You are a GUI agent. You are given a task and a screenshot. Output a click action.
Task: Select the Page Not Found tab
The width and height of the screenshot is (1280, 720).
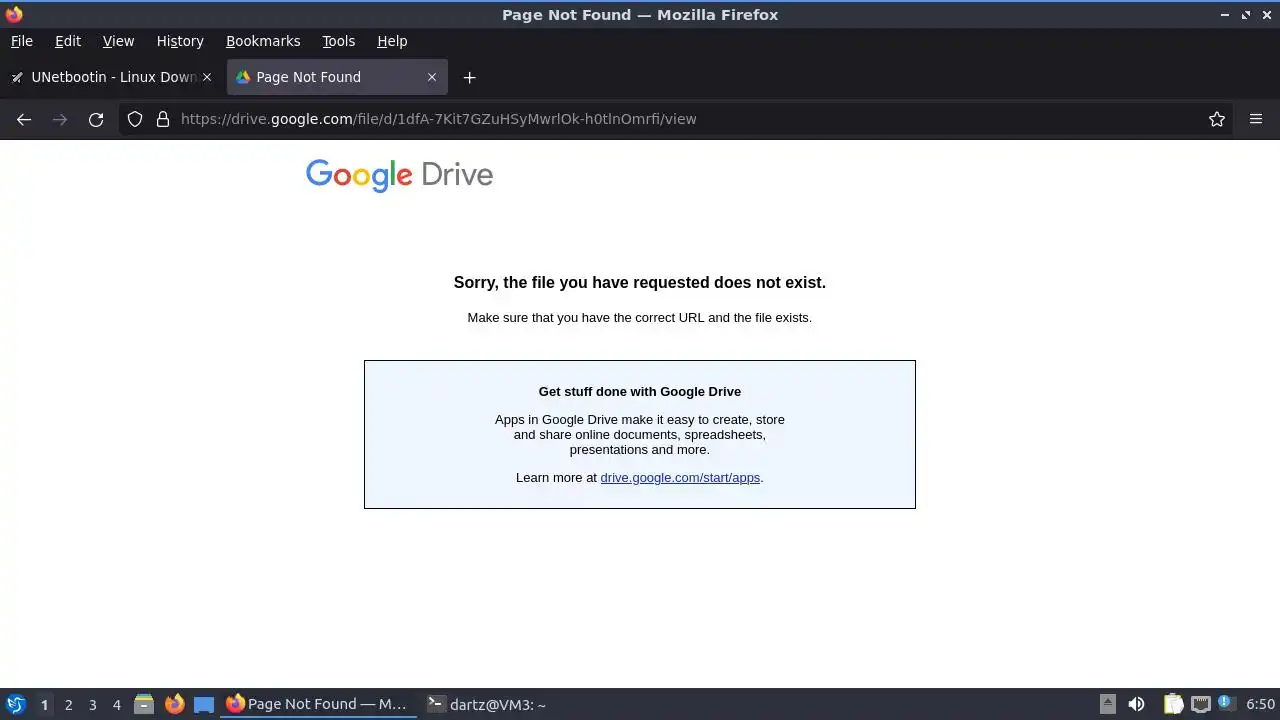click(337, 77)
